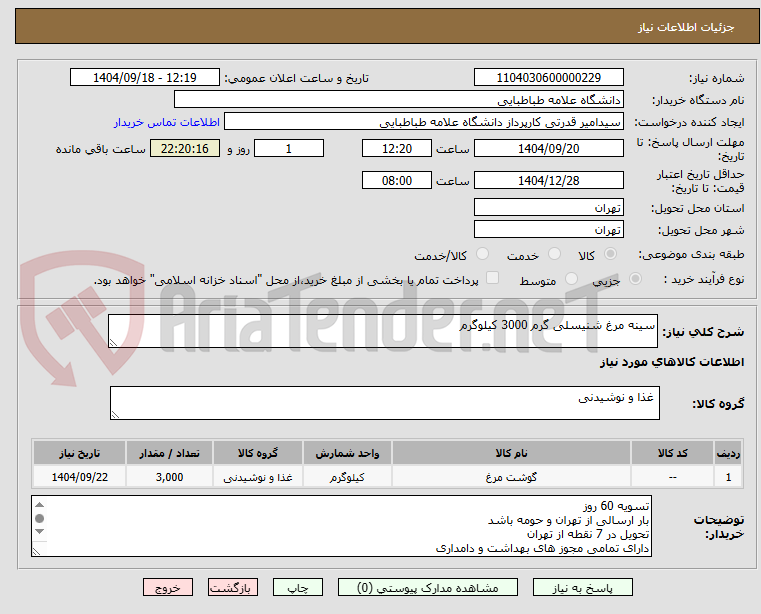The height and width of the screenshot is (614, 761).
Task: Click the استان محل تحویل field
Action: pos(548,207)
